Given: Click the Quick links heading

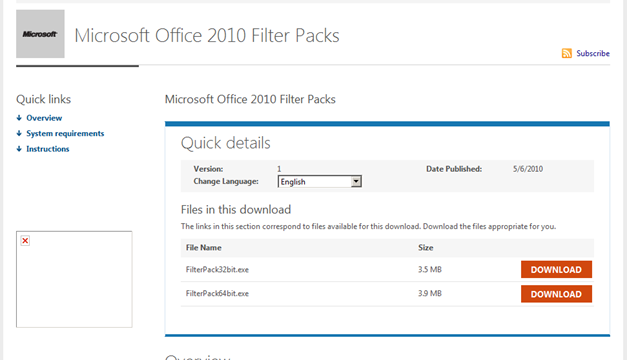Looking at the screenshot, I should pyautogui.click(x=44, y=99).
